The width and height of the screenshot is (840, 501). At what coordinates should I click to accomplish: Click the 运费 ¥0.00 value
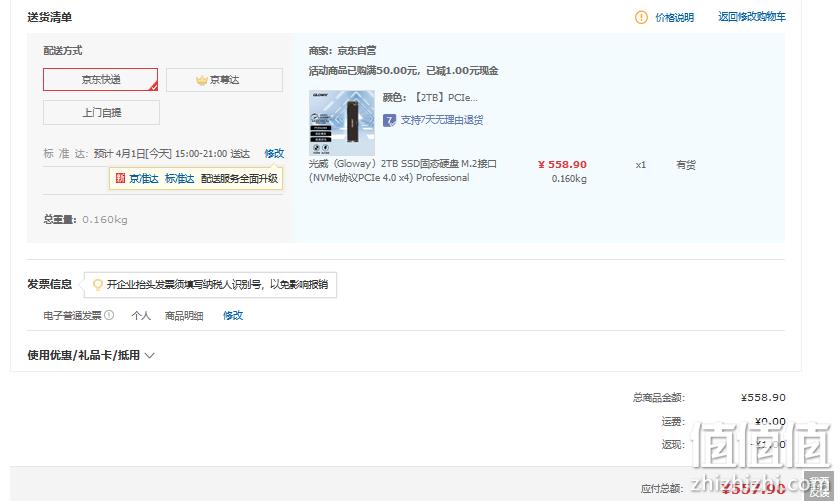[x=770, y=421]
